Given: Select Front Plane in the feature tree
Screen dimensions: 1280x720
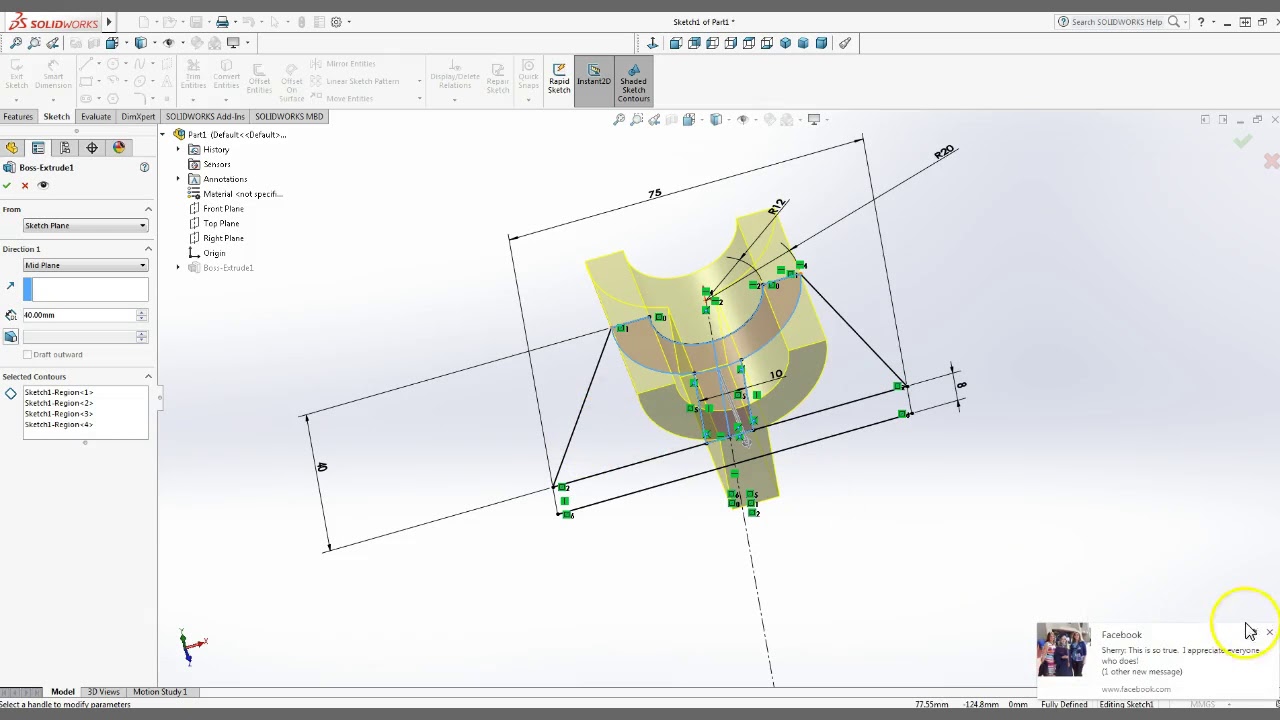Looking at the screenshot, I should coord(223,208).
